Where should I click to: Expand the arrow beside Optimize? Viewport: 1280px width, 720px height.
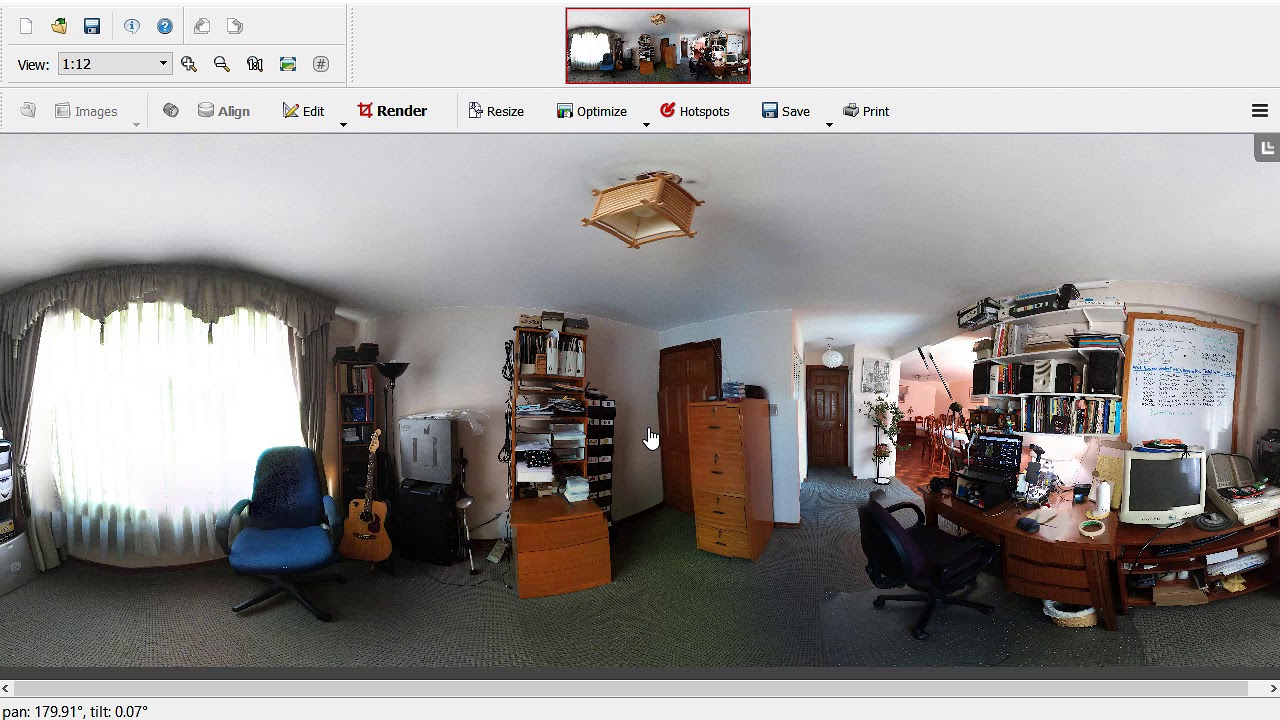646,124
